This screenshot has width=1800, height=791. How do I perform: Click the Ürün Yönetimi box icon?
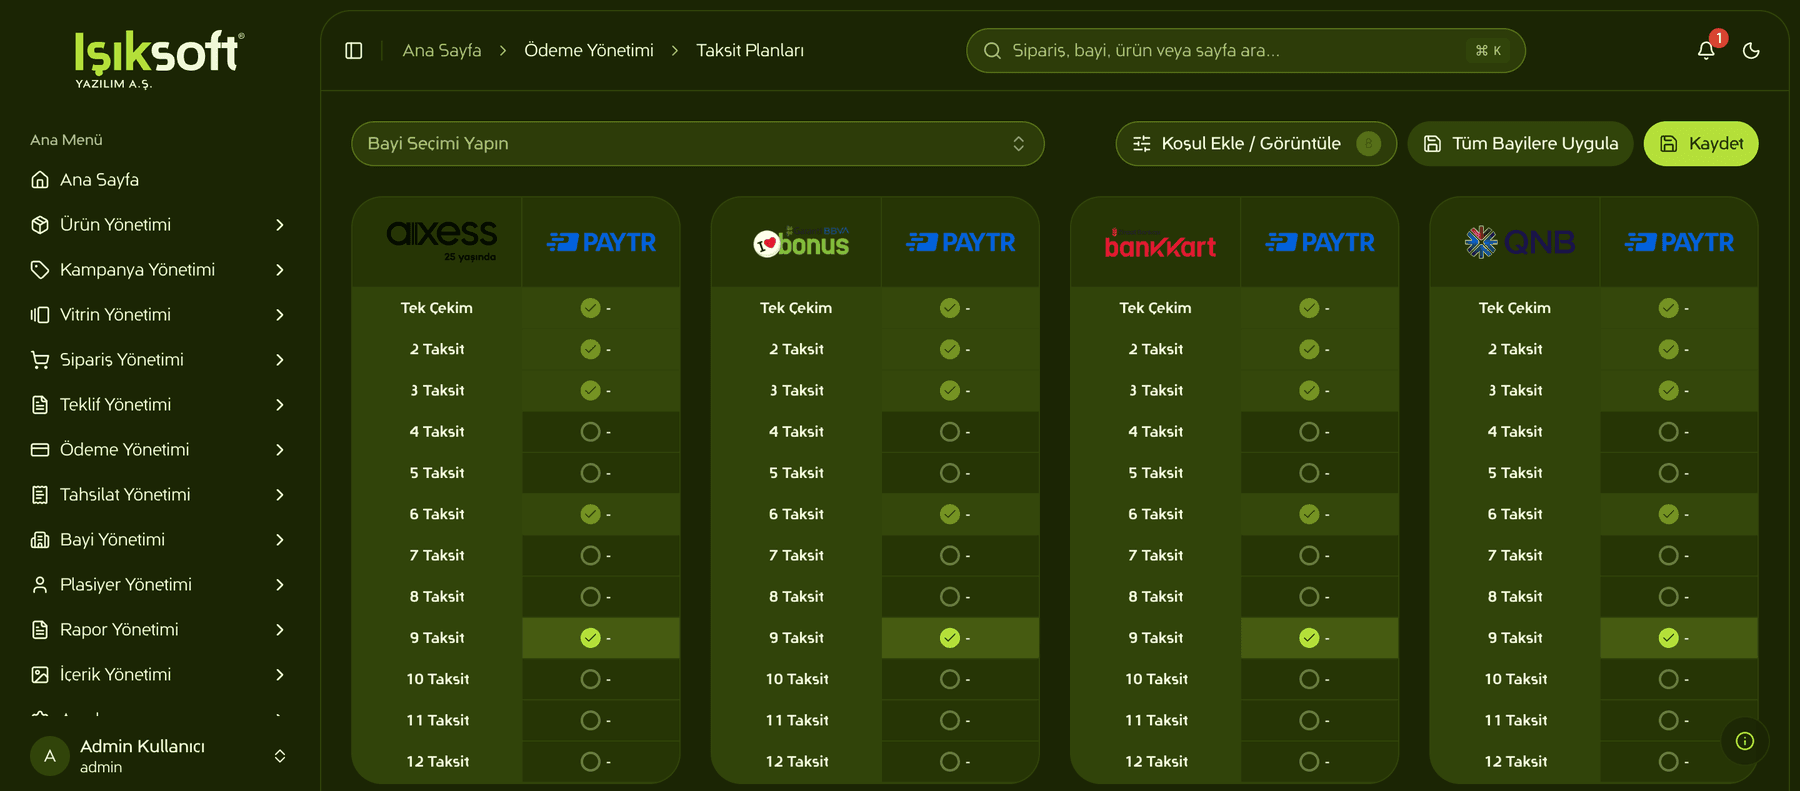pos(40,225)
